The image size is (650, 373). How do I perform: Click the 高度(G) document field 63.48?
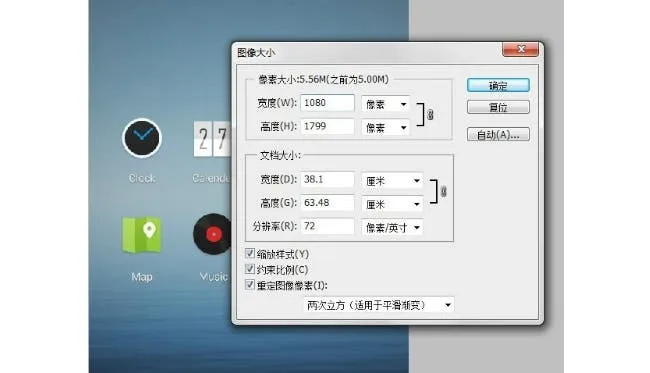[x=327, y=203]
